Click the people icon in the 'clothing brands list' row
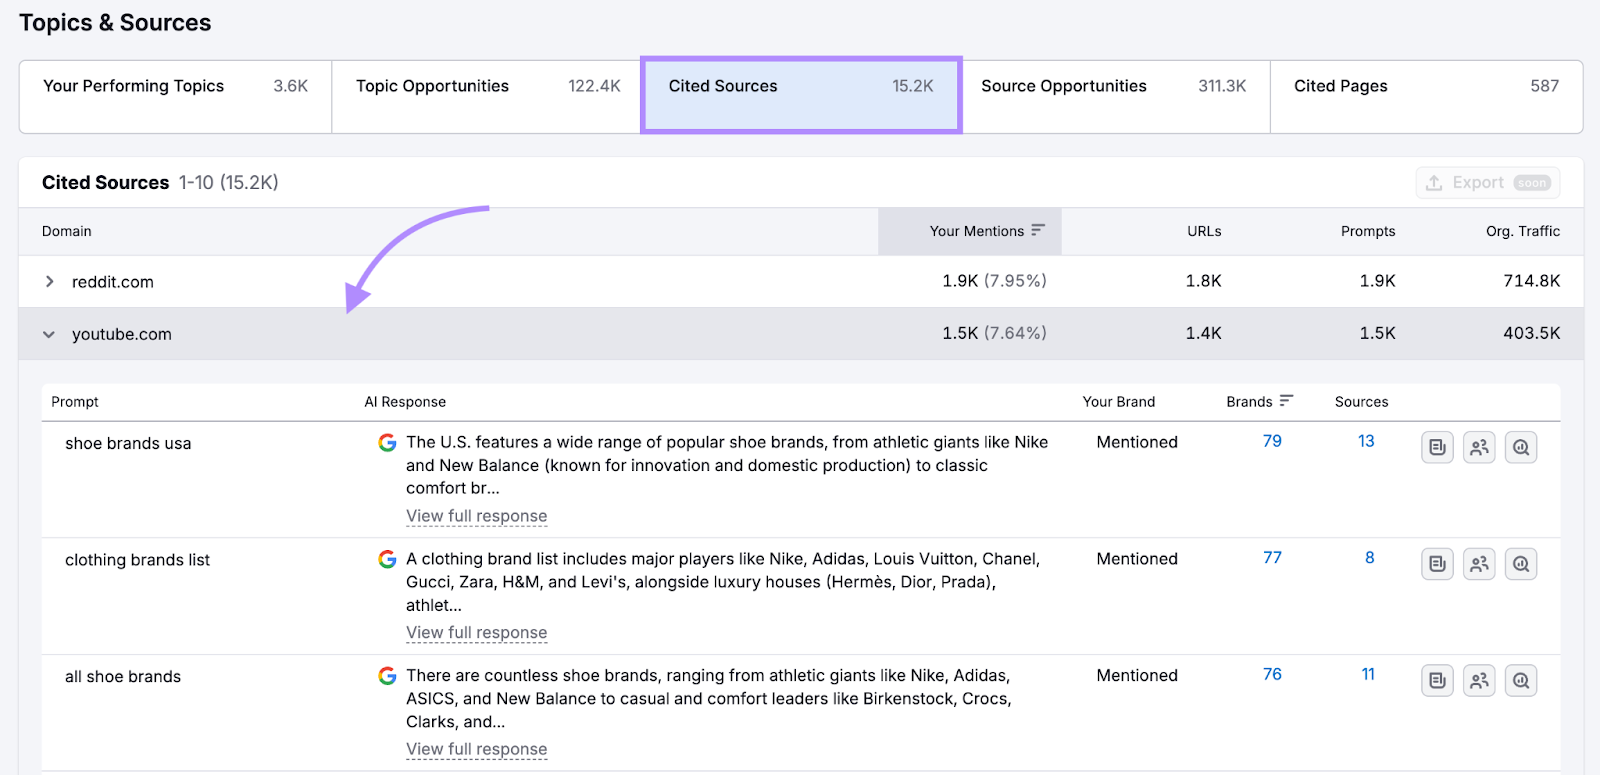The width and height of the screenshot is (1600, 775). click(x=1479, y=564)
